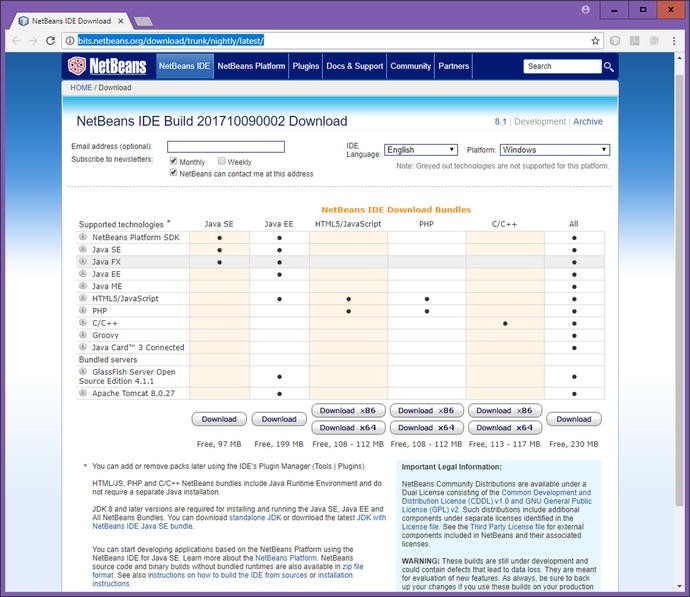The width and height of the screenshot is (690, 597).
Task: Follow the NetBeans Platform link in the footnotes
Action: tap(286, 558)
